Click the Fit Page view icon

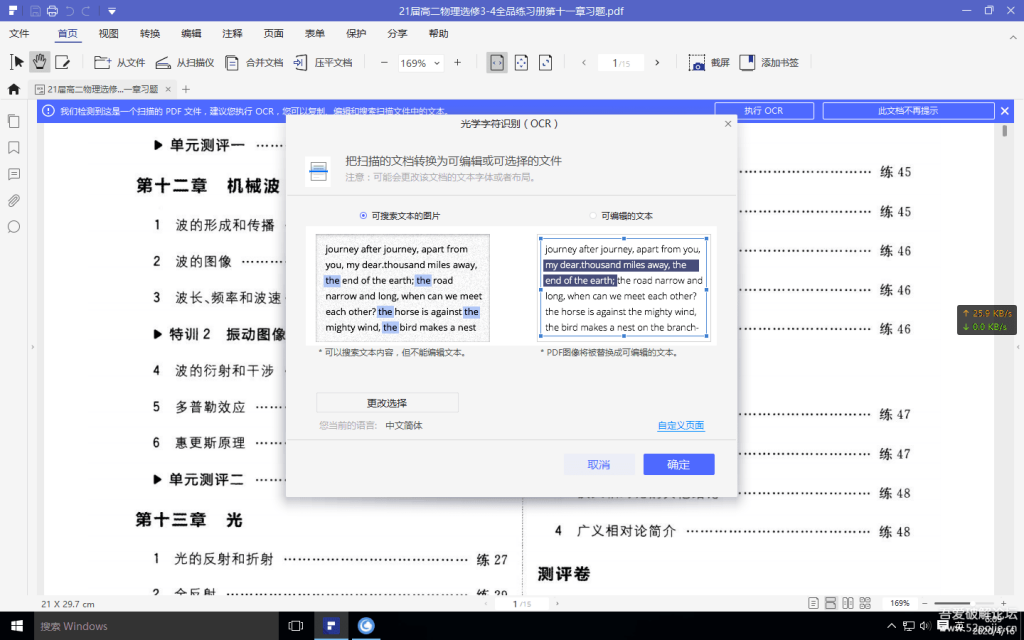[x=521, y=63]
